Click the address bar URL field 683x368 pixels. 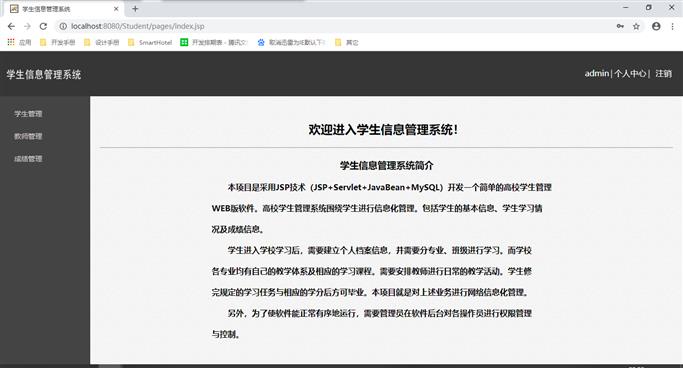pyautogui.click(x=340, y=26)
